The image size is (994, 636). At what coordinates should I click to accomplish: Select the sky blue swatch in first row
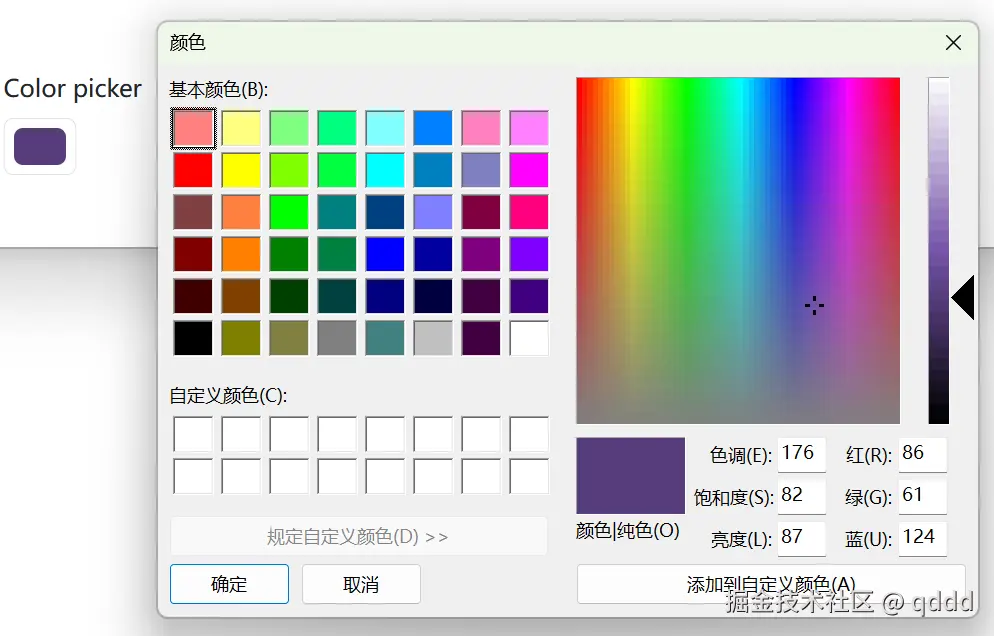(433, 128)
